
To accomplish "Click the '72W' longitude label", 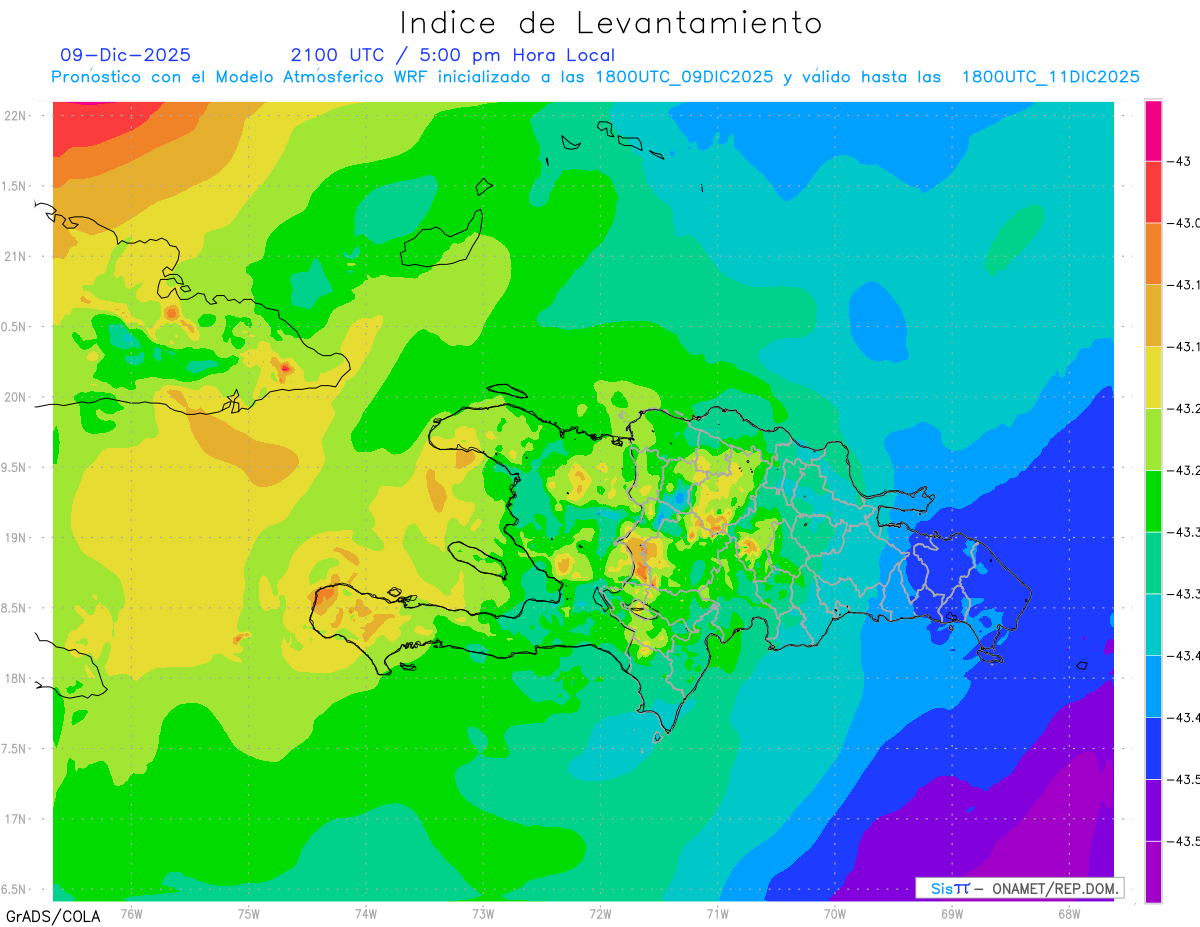I will click(600, 914).
